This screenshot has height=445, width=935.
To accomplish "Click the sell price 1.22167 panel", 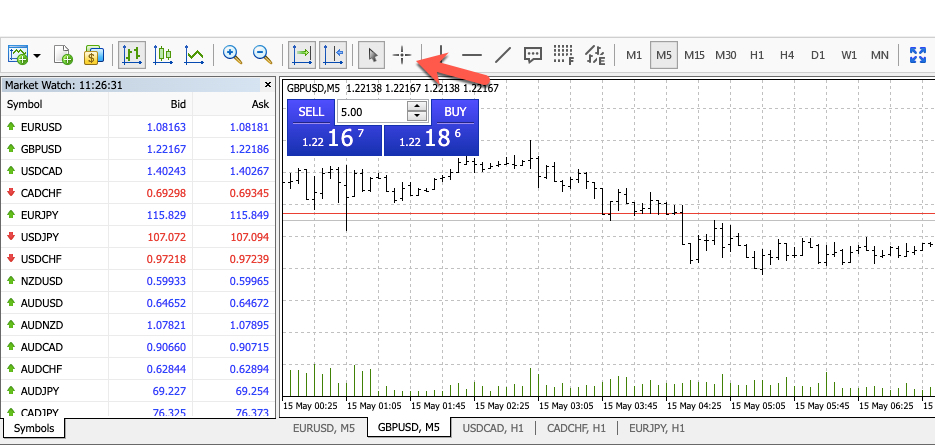I will coord(335,140).
